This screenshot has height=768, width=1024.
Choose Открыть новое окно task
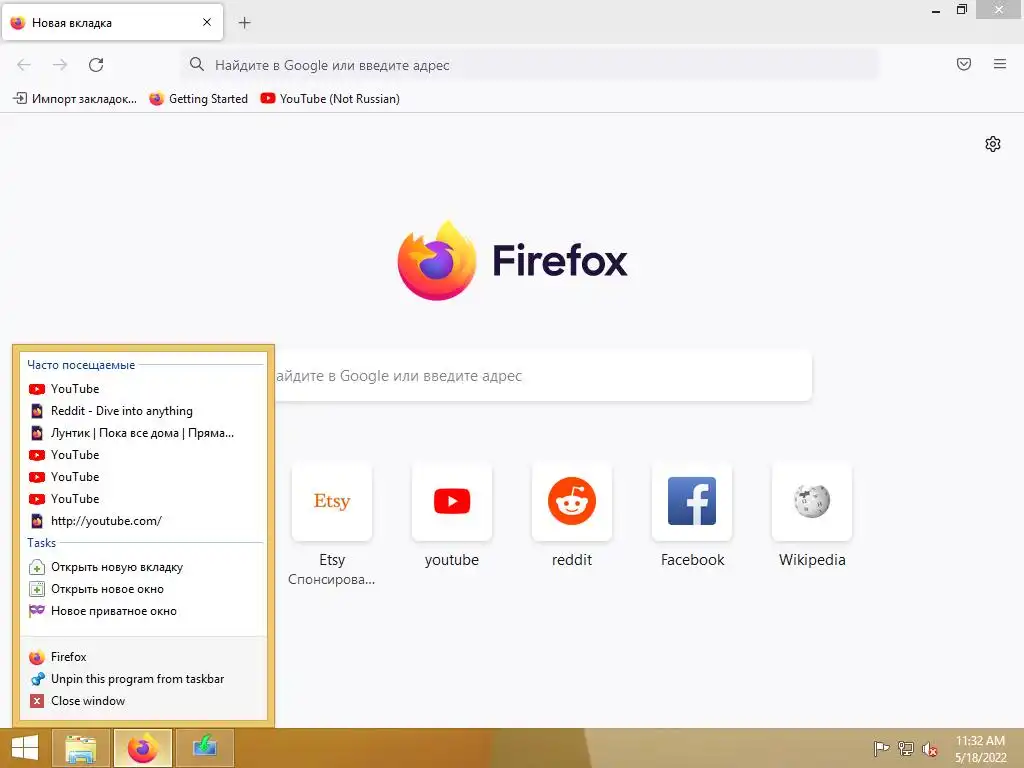(x=143, y=589)
